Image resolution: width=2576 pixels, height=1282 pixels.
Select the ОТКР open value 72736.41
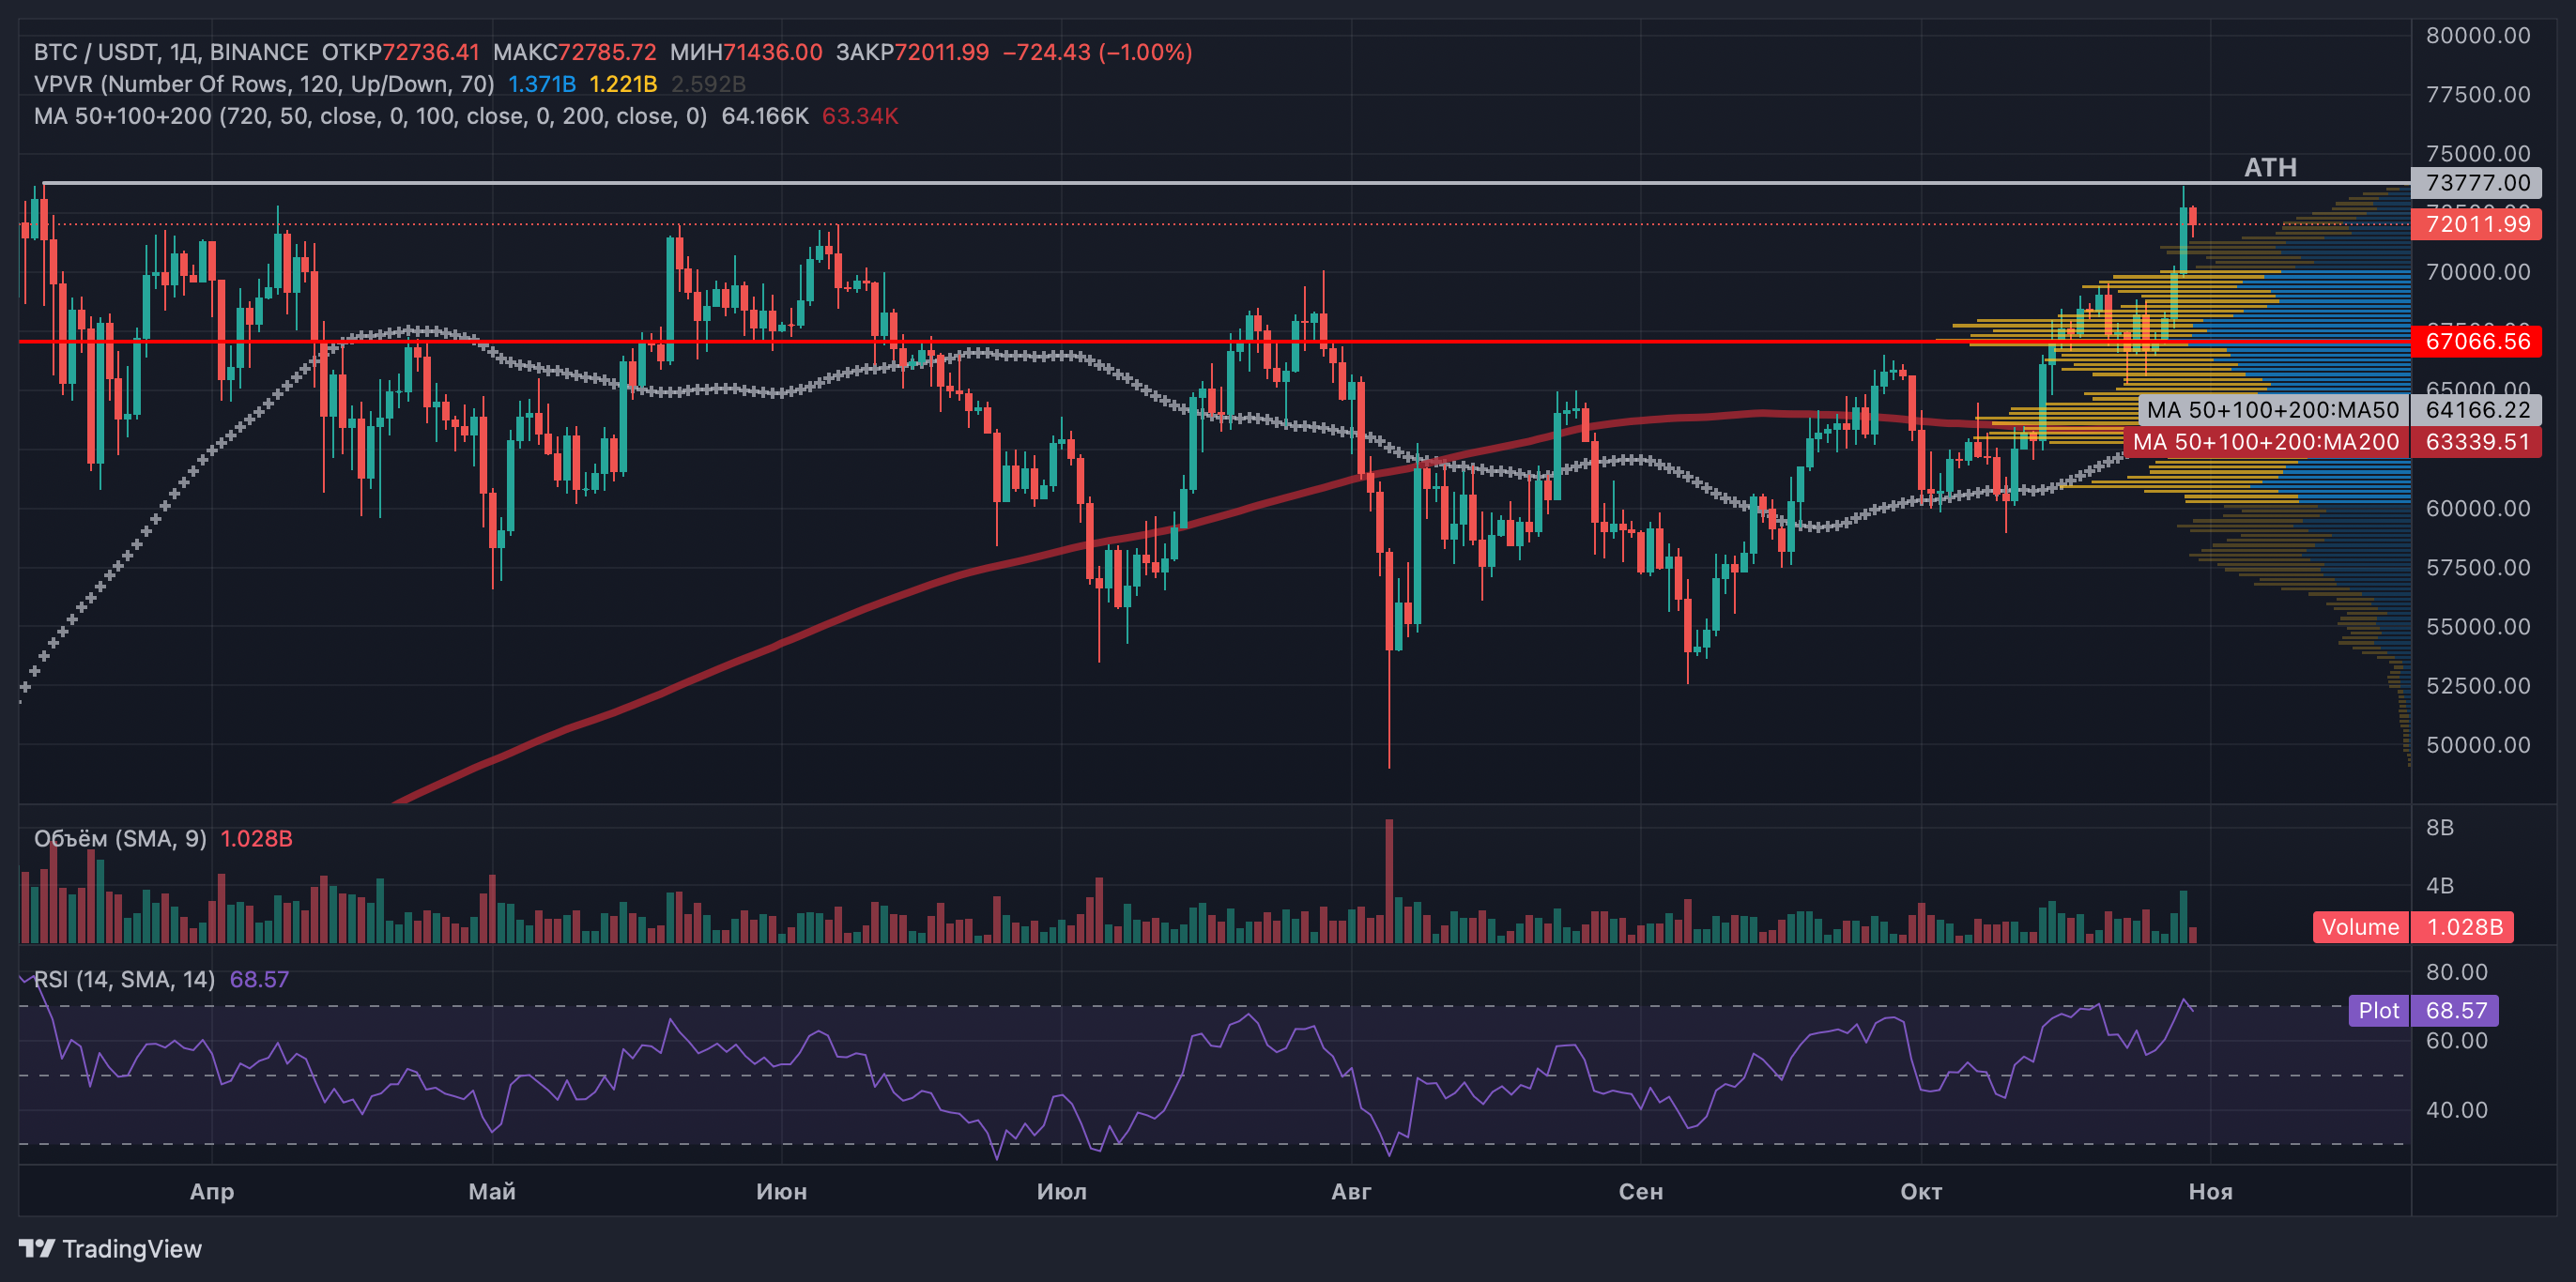[x=431, y=52]
